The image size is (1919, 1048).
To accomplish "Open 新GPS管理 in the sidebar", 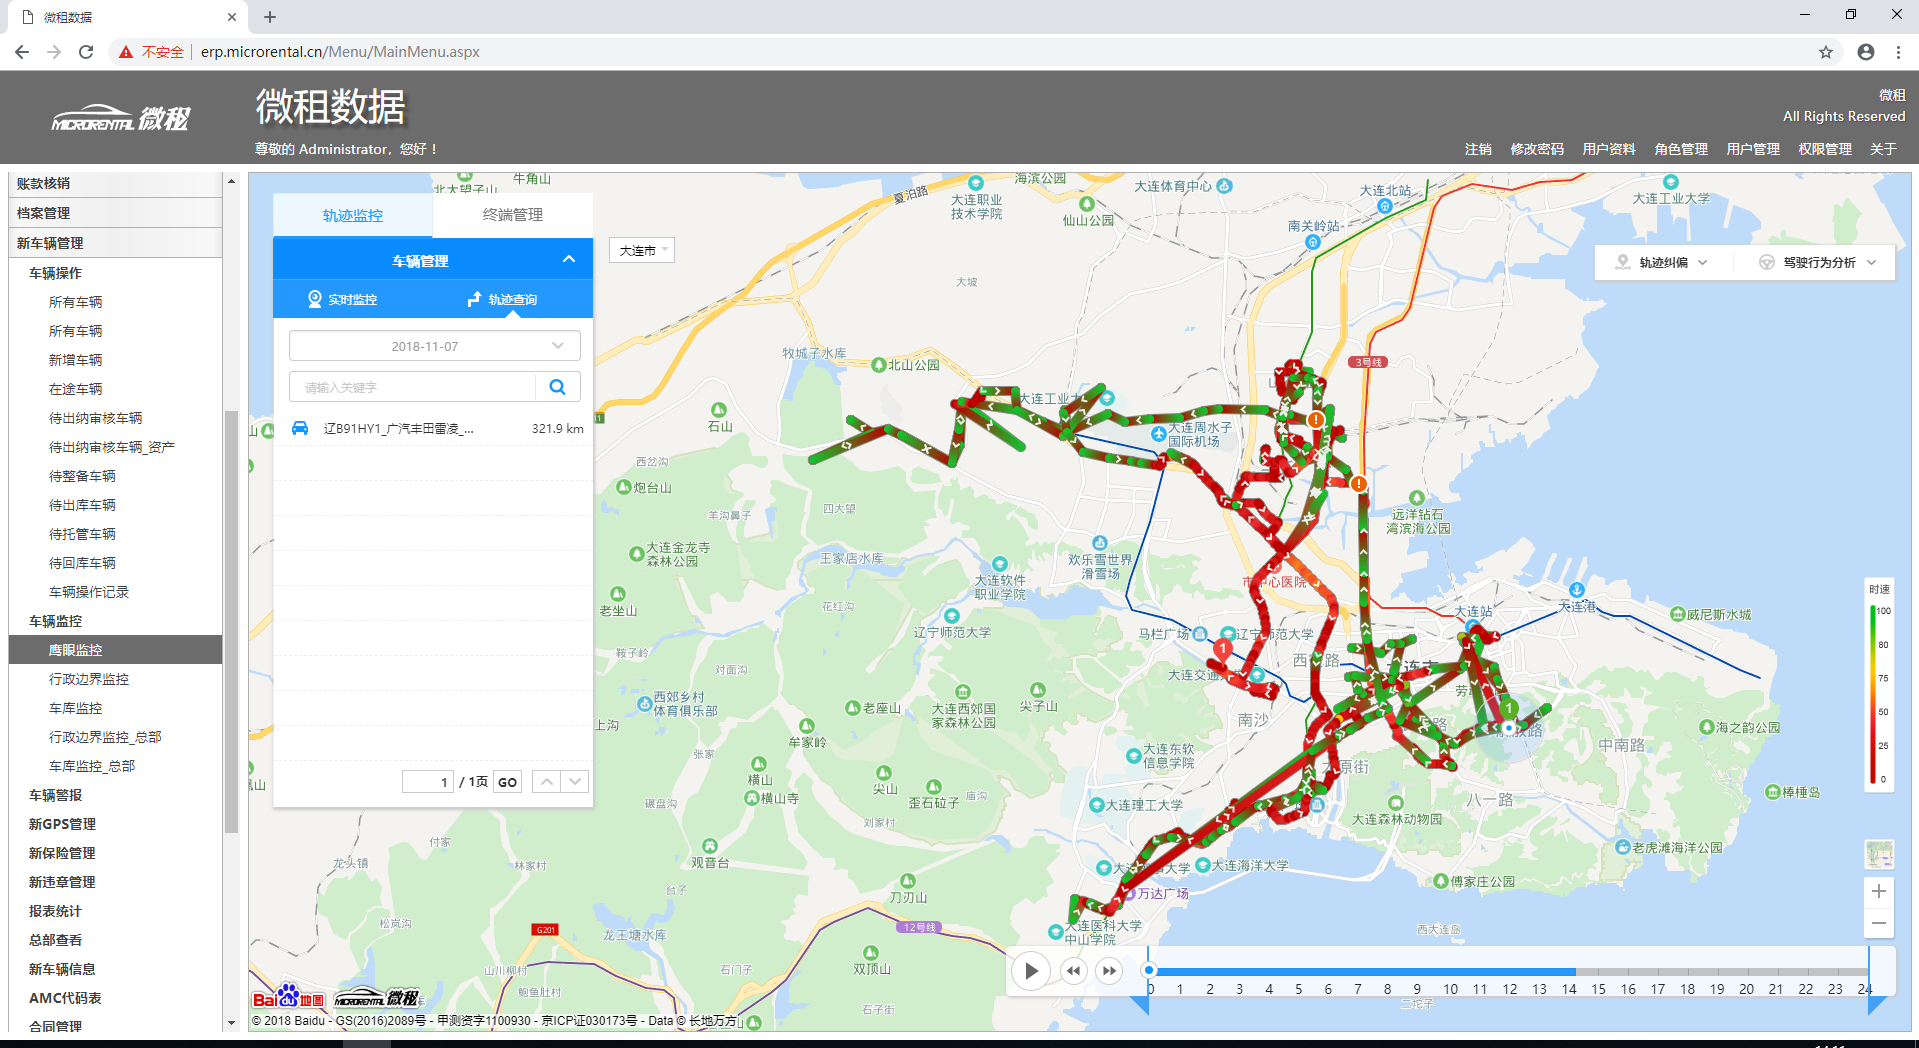I will pos(62,824).
